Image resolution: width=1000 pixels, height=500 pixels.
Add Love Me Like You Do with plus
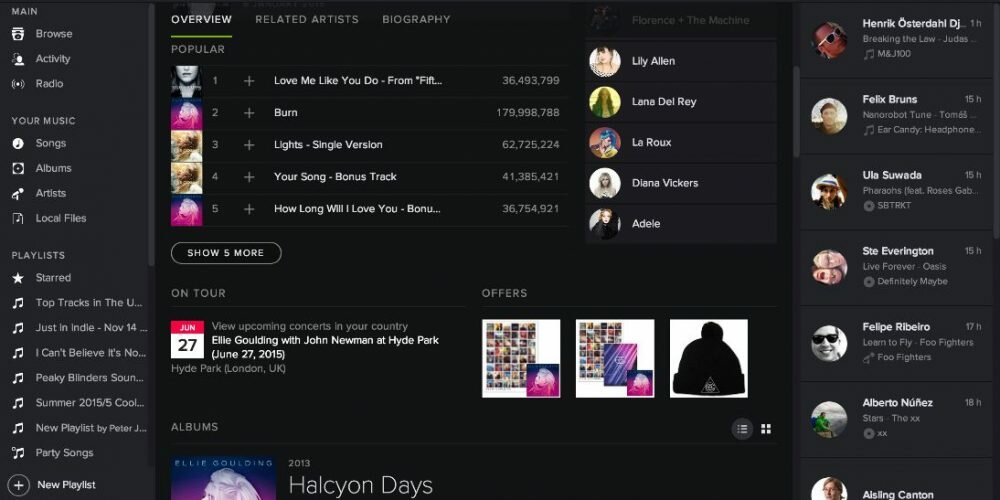[x=249, y=81]
